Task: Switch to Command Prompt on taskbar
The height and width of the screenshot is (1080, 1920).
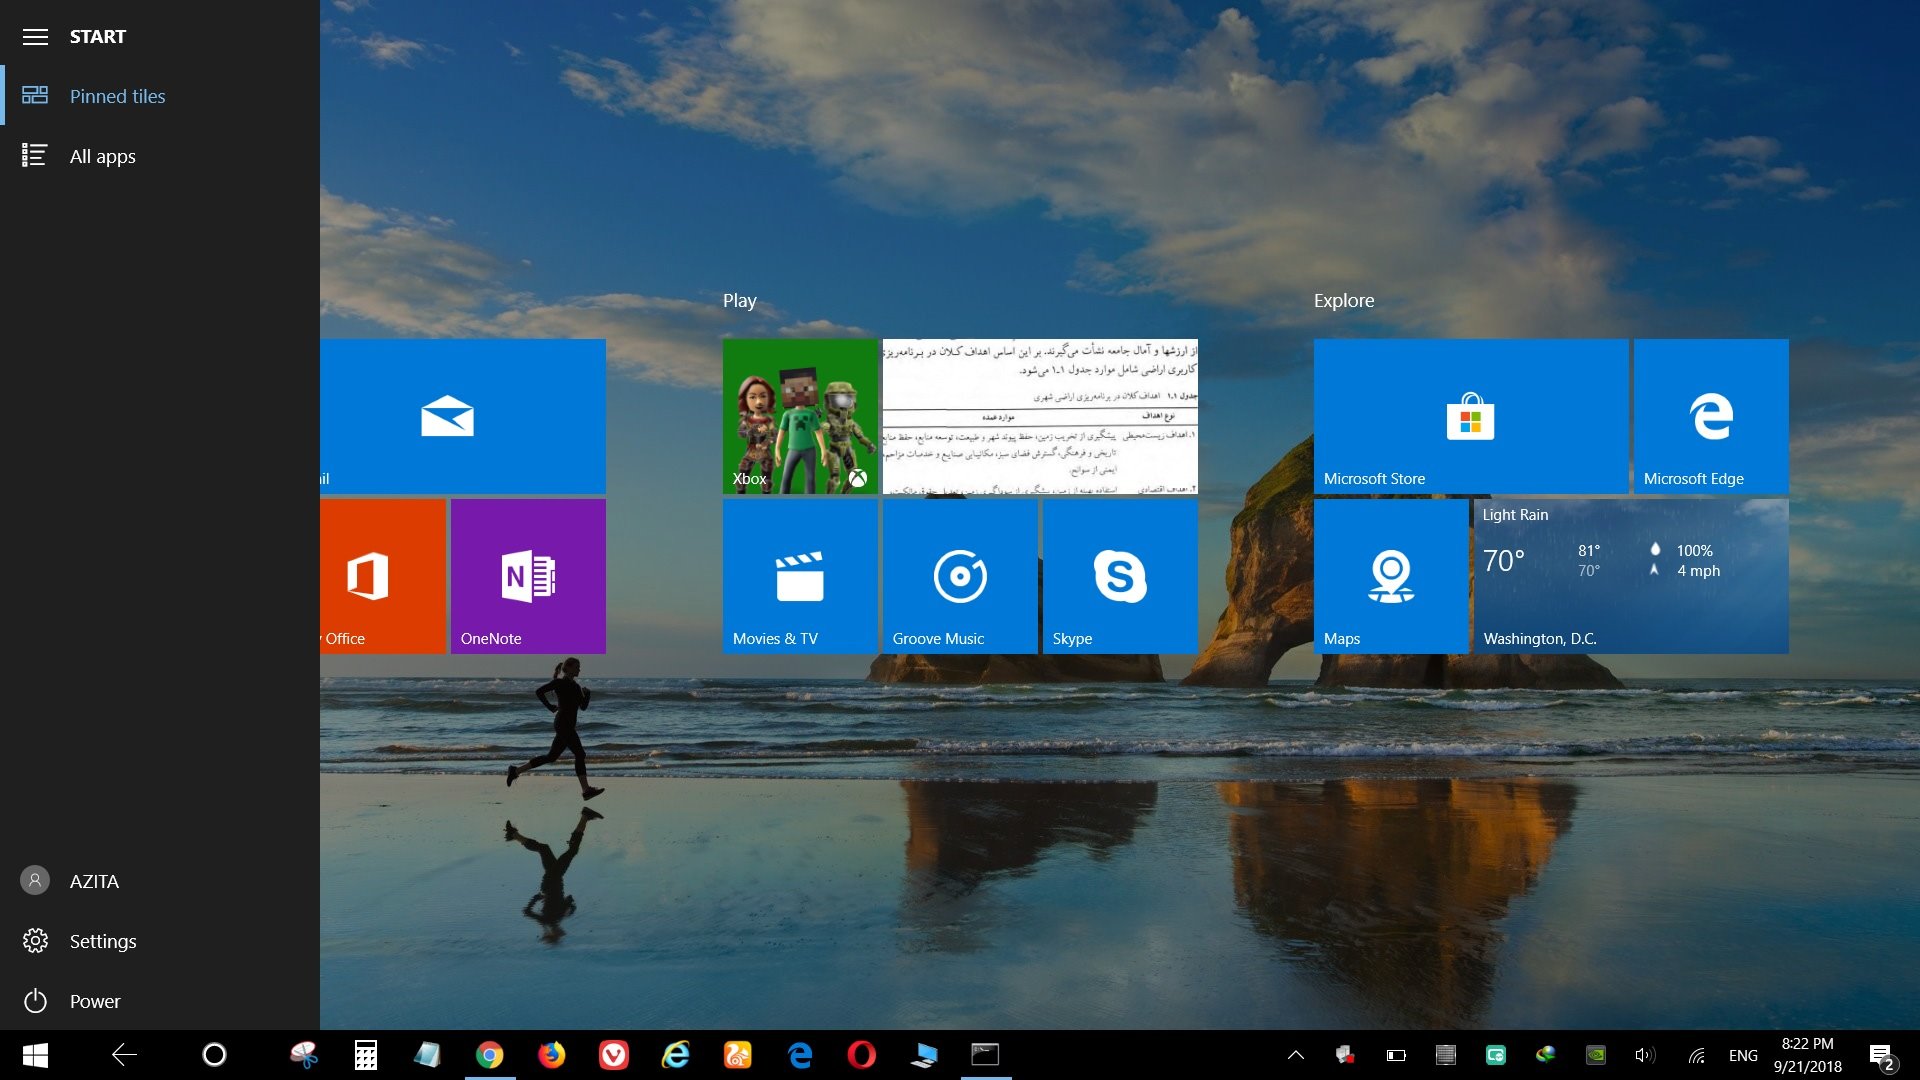Action: (x=986, y=1055)
